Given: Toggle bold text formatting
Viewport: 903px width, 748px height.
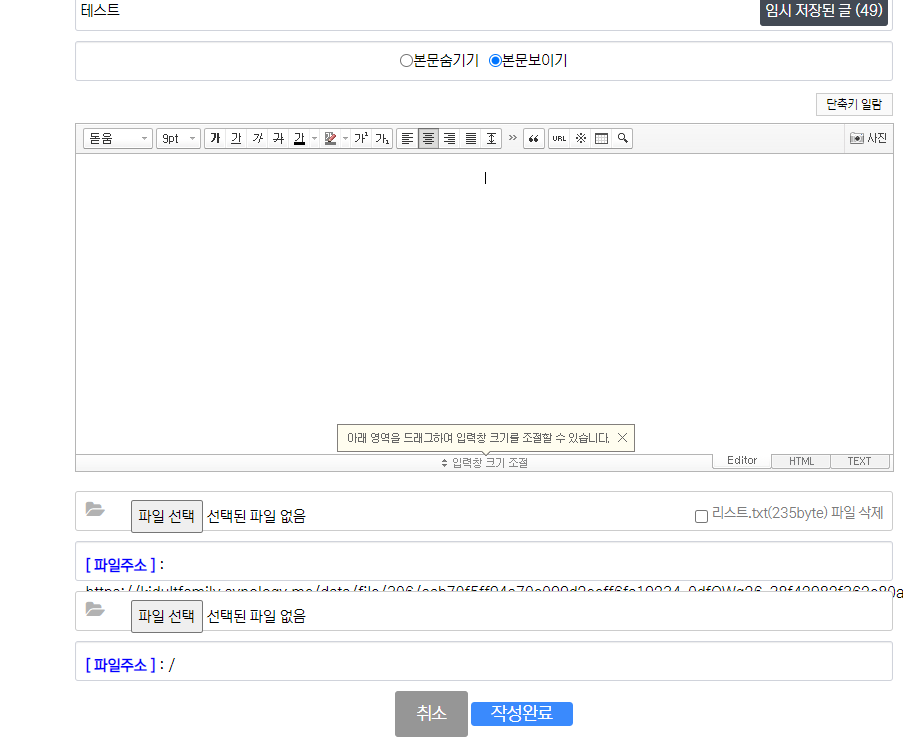Looking at the screenshot, I should pos(215,139).
